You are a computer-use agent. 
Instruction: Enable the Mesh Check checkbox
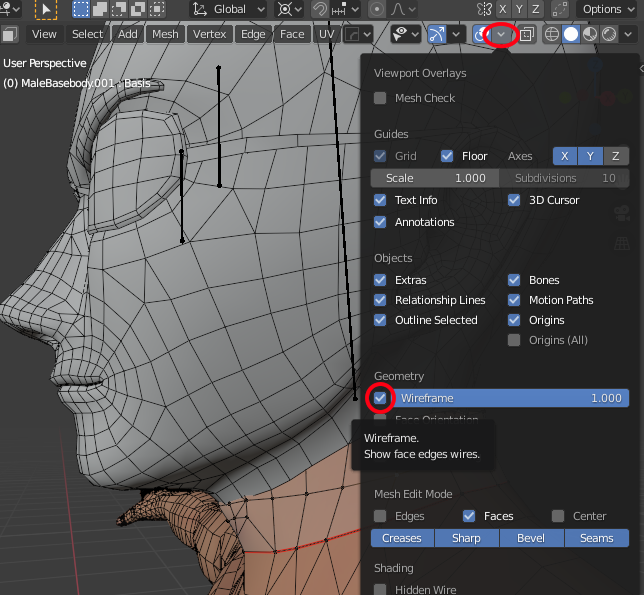point(380,98)
